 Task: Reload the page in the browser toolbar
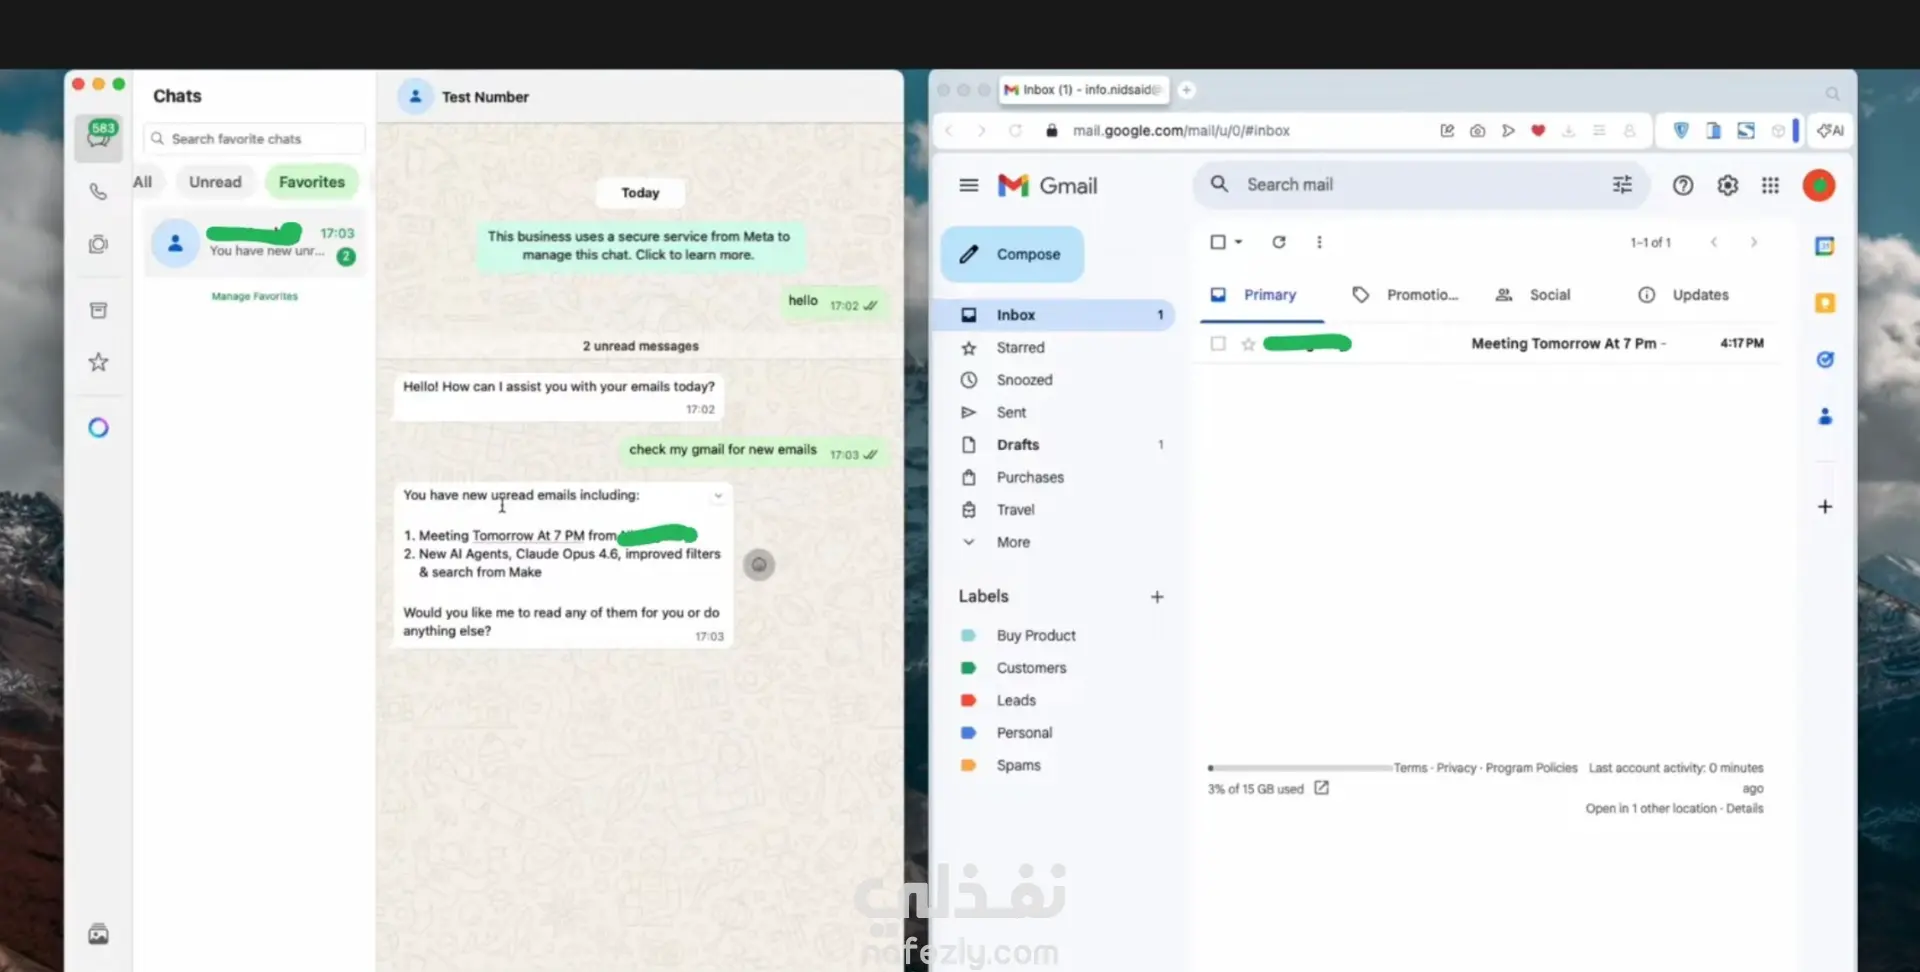[x=1015, y=131]
